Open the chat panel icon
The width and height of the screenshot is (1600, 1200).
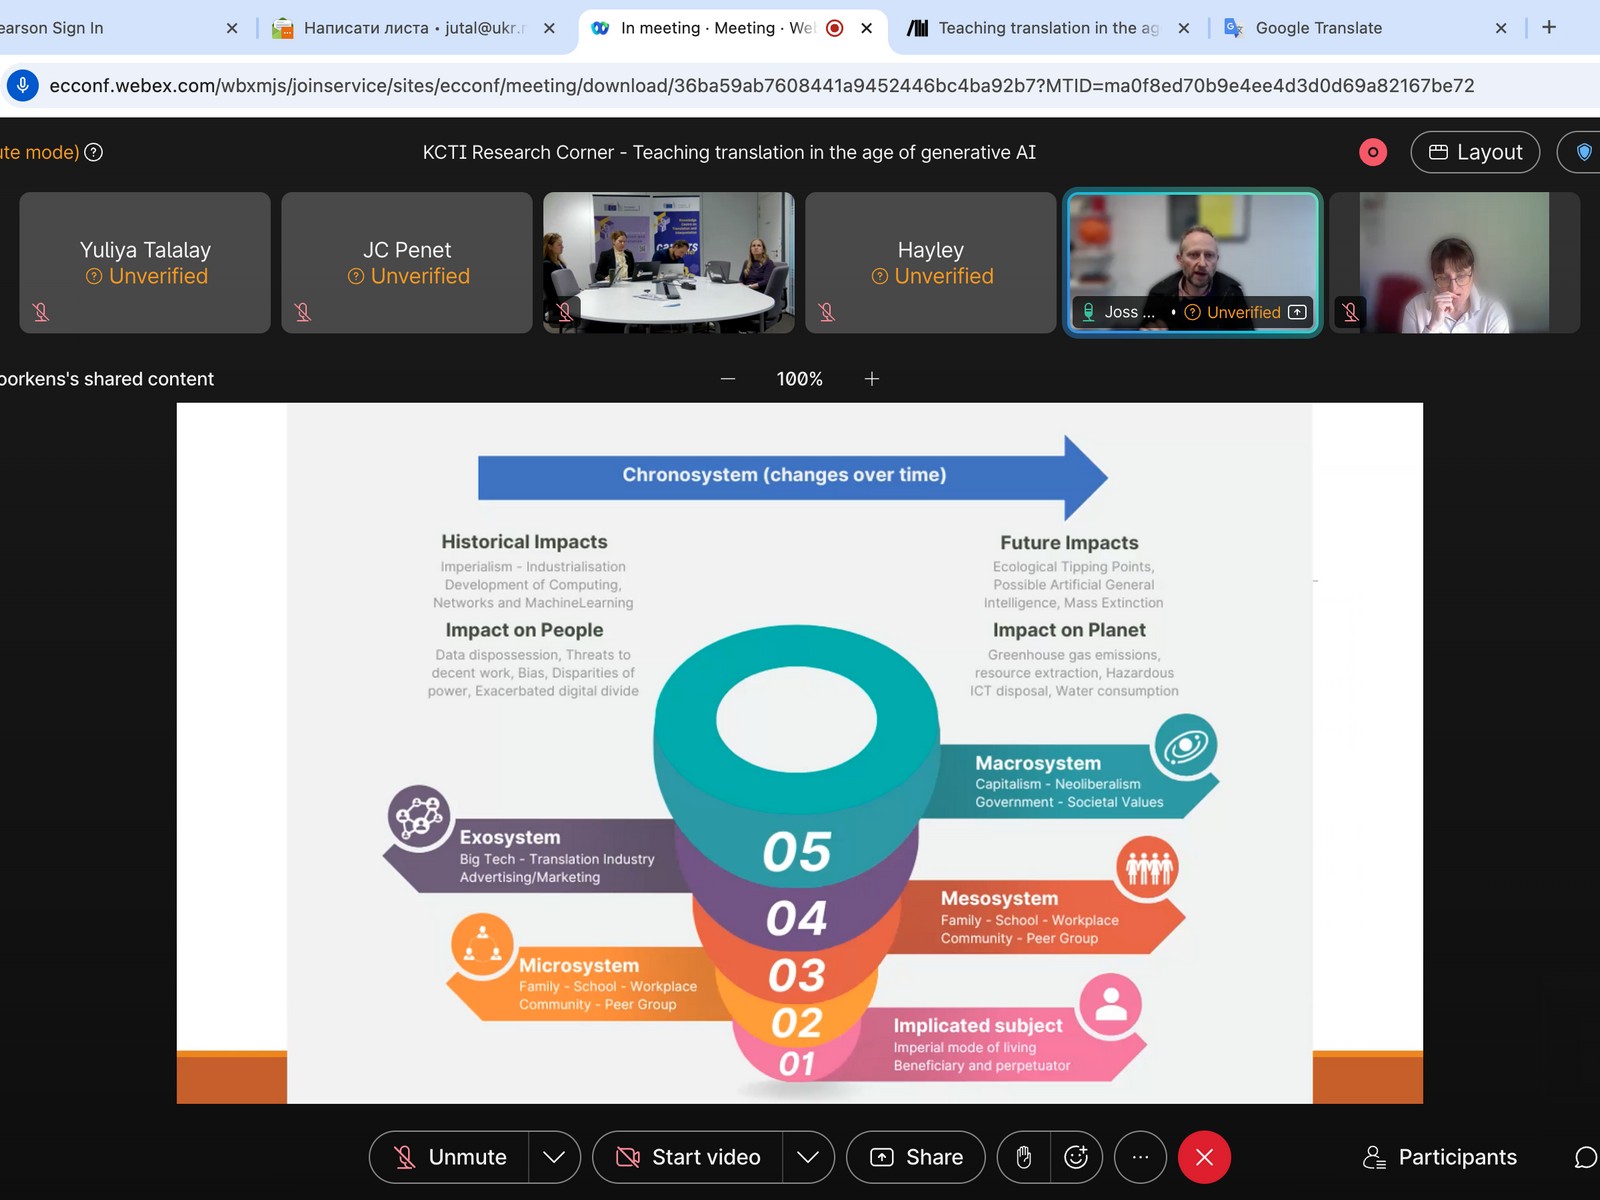(1584, 1157)
